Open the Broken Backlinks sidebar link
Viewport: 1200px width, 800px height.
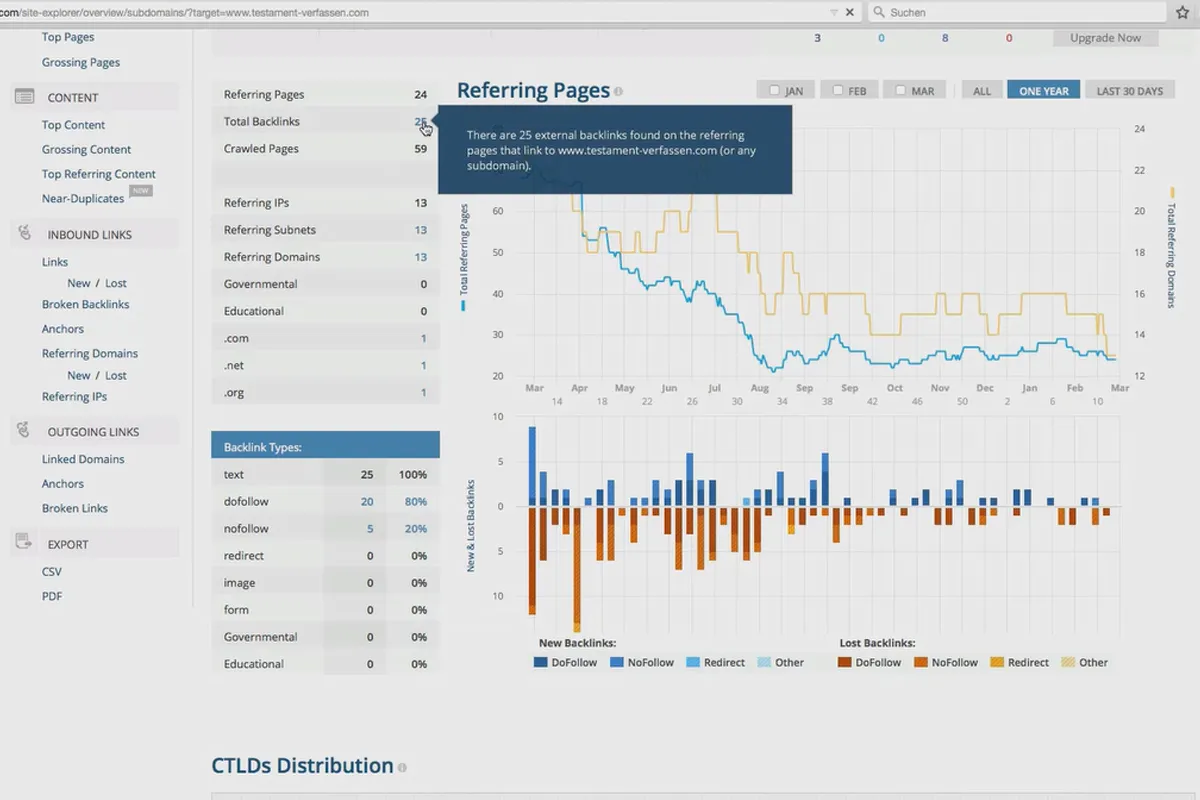coord(86,304)
